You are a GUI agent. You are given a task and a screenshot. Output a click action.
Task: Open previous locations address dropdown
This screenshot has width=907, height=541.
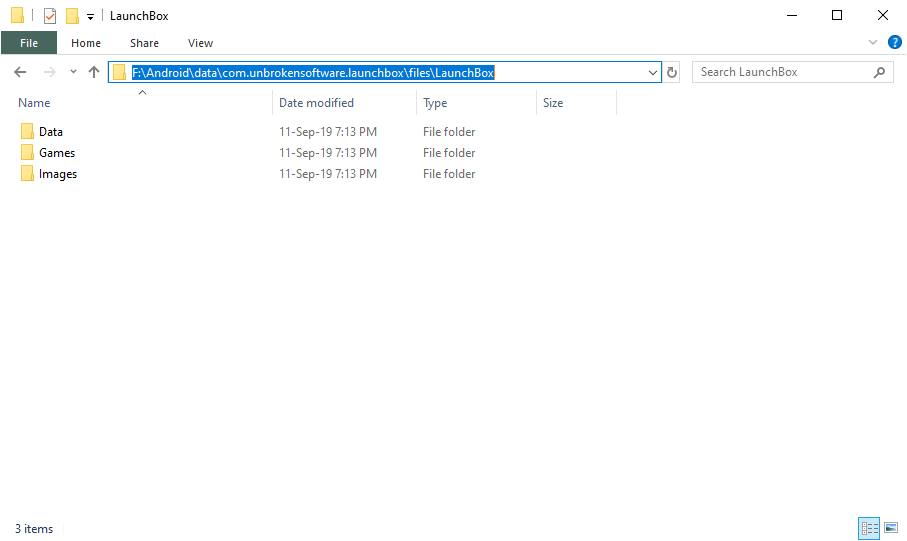[652, 72]
